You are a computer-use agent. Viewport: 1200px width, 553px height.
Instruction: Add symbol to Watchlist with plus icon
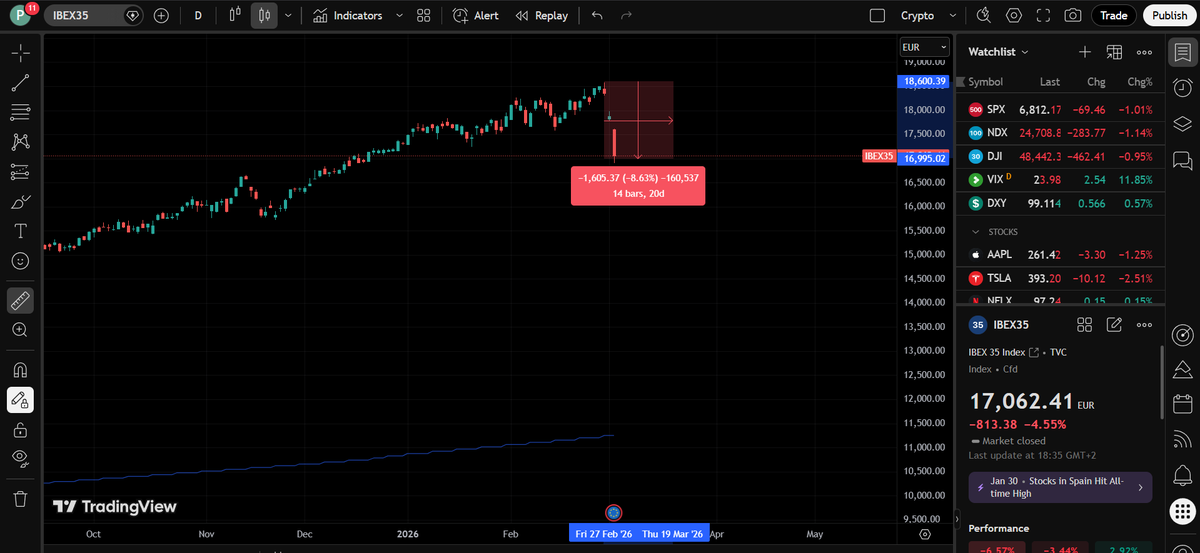tap(1085, 51)
